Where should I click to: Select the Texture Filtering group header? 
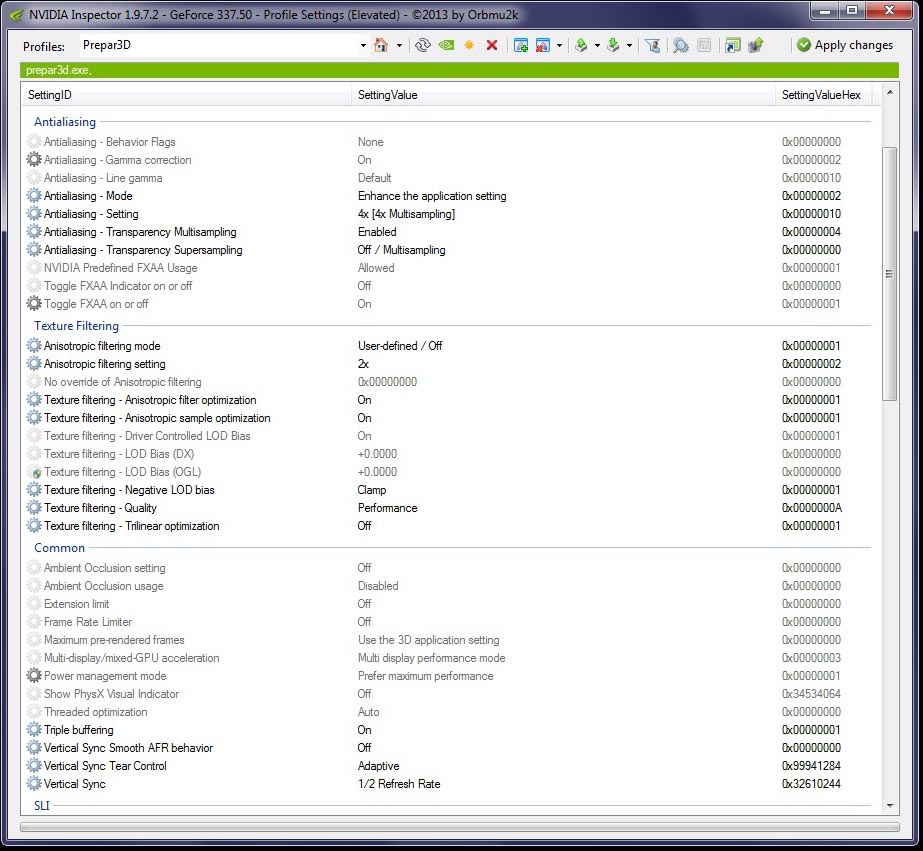click(x=77, y=325)
